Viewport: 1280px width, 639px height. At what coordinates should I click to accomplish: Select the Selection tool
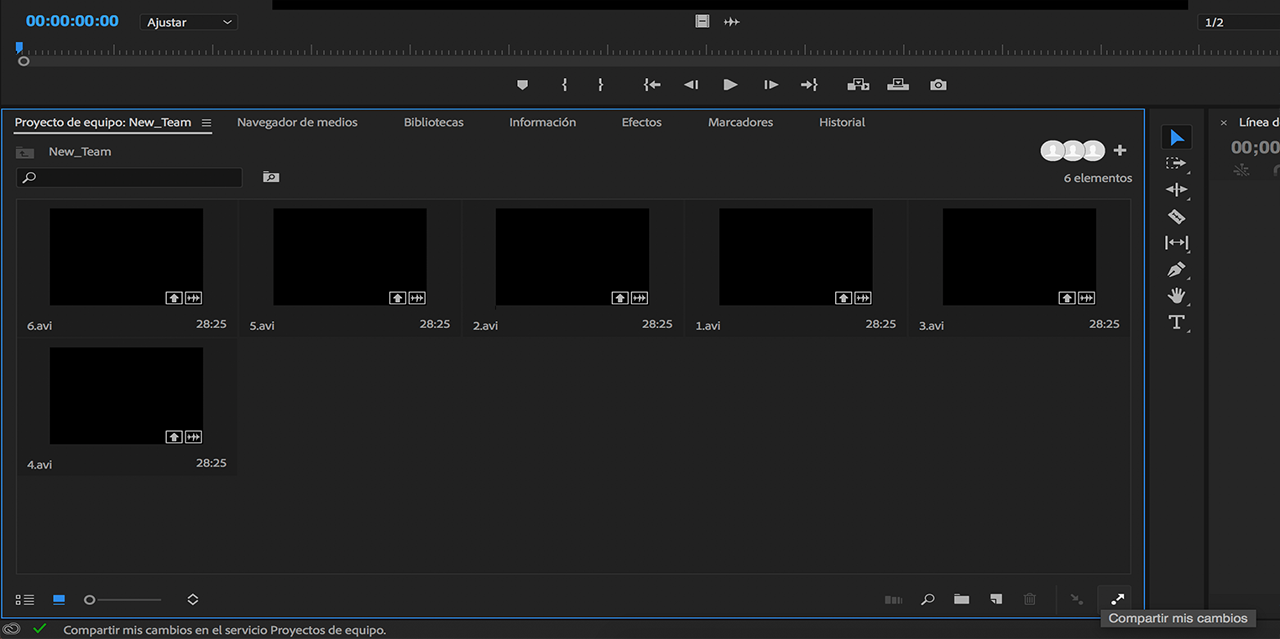pyautogui.click(x=1176, y=136)
